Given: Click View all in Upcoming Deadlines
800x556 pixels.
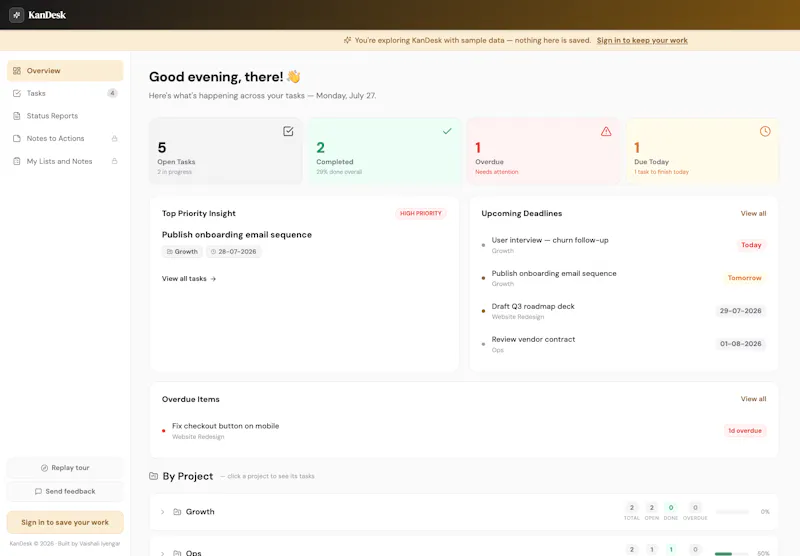Looking at the screenshot, I should 753,213.
